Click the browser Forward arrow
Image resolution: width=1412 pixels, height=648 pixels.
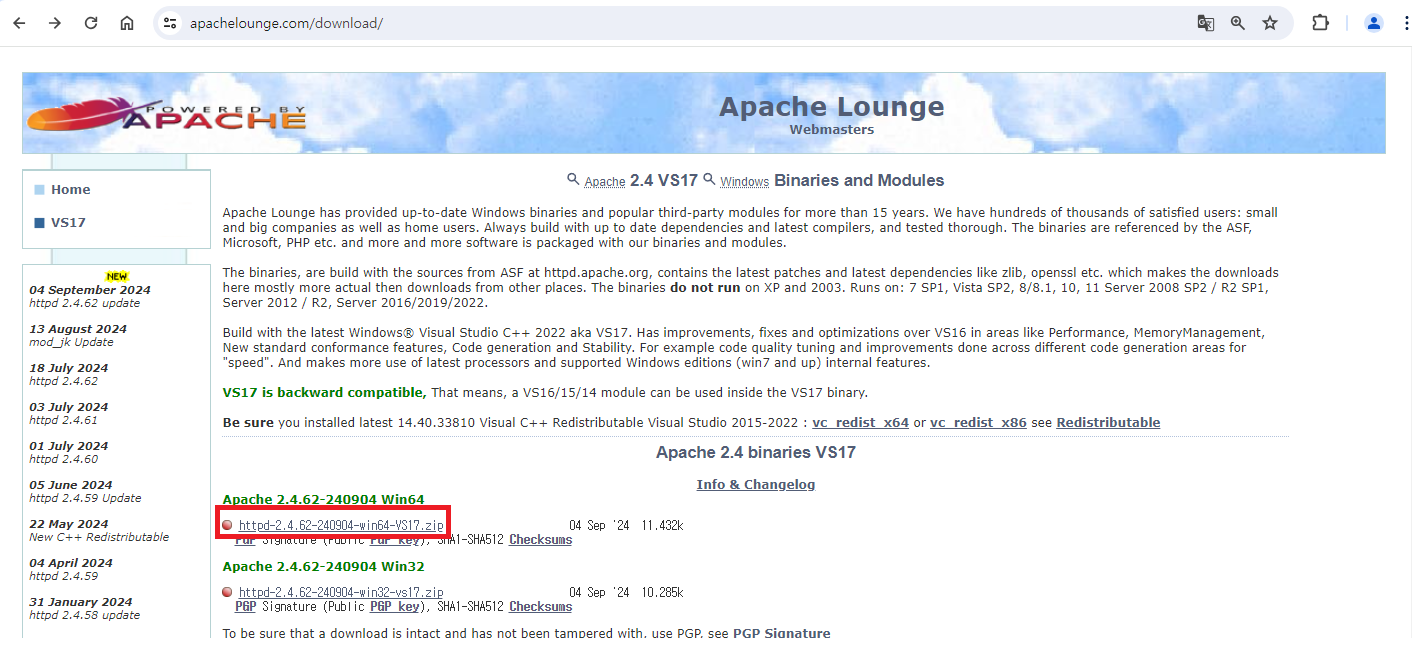click(x=55, y=23)
